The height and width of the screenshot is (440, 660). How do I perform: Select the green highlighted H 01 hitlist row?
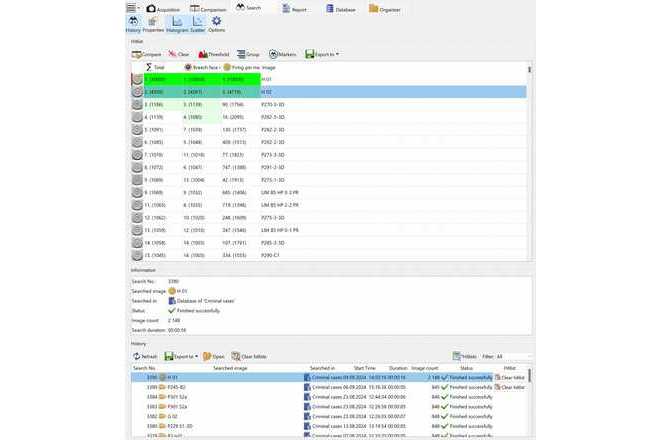(200, 78)
